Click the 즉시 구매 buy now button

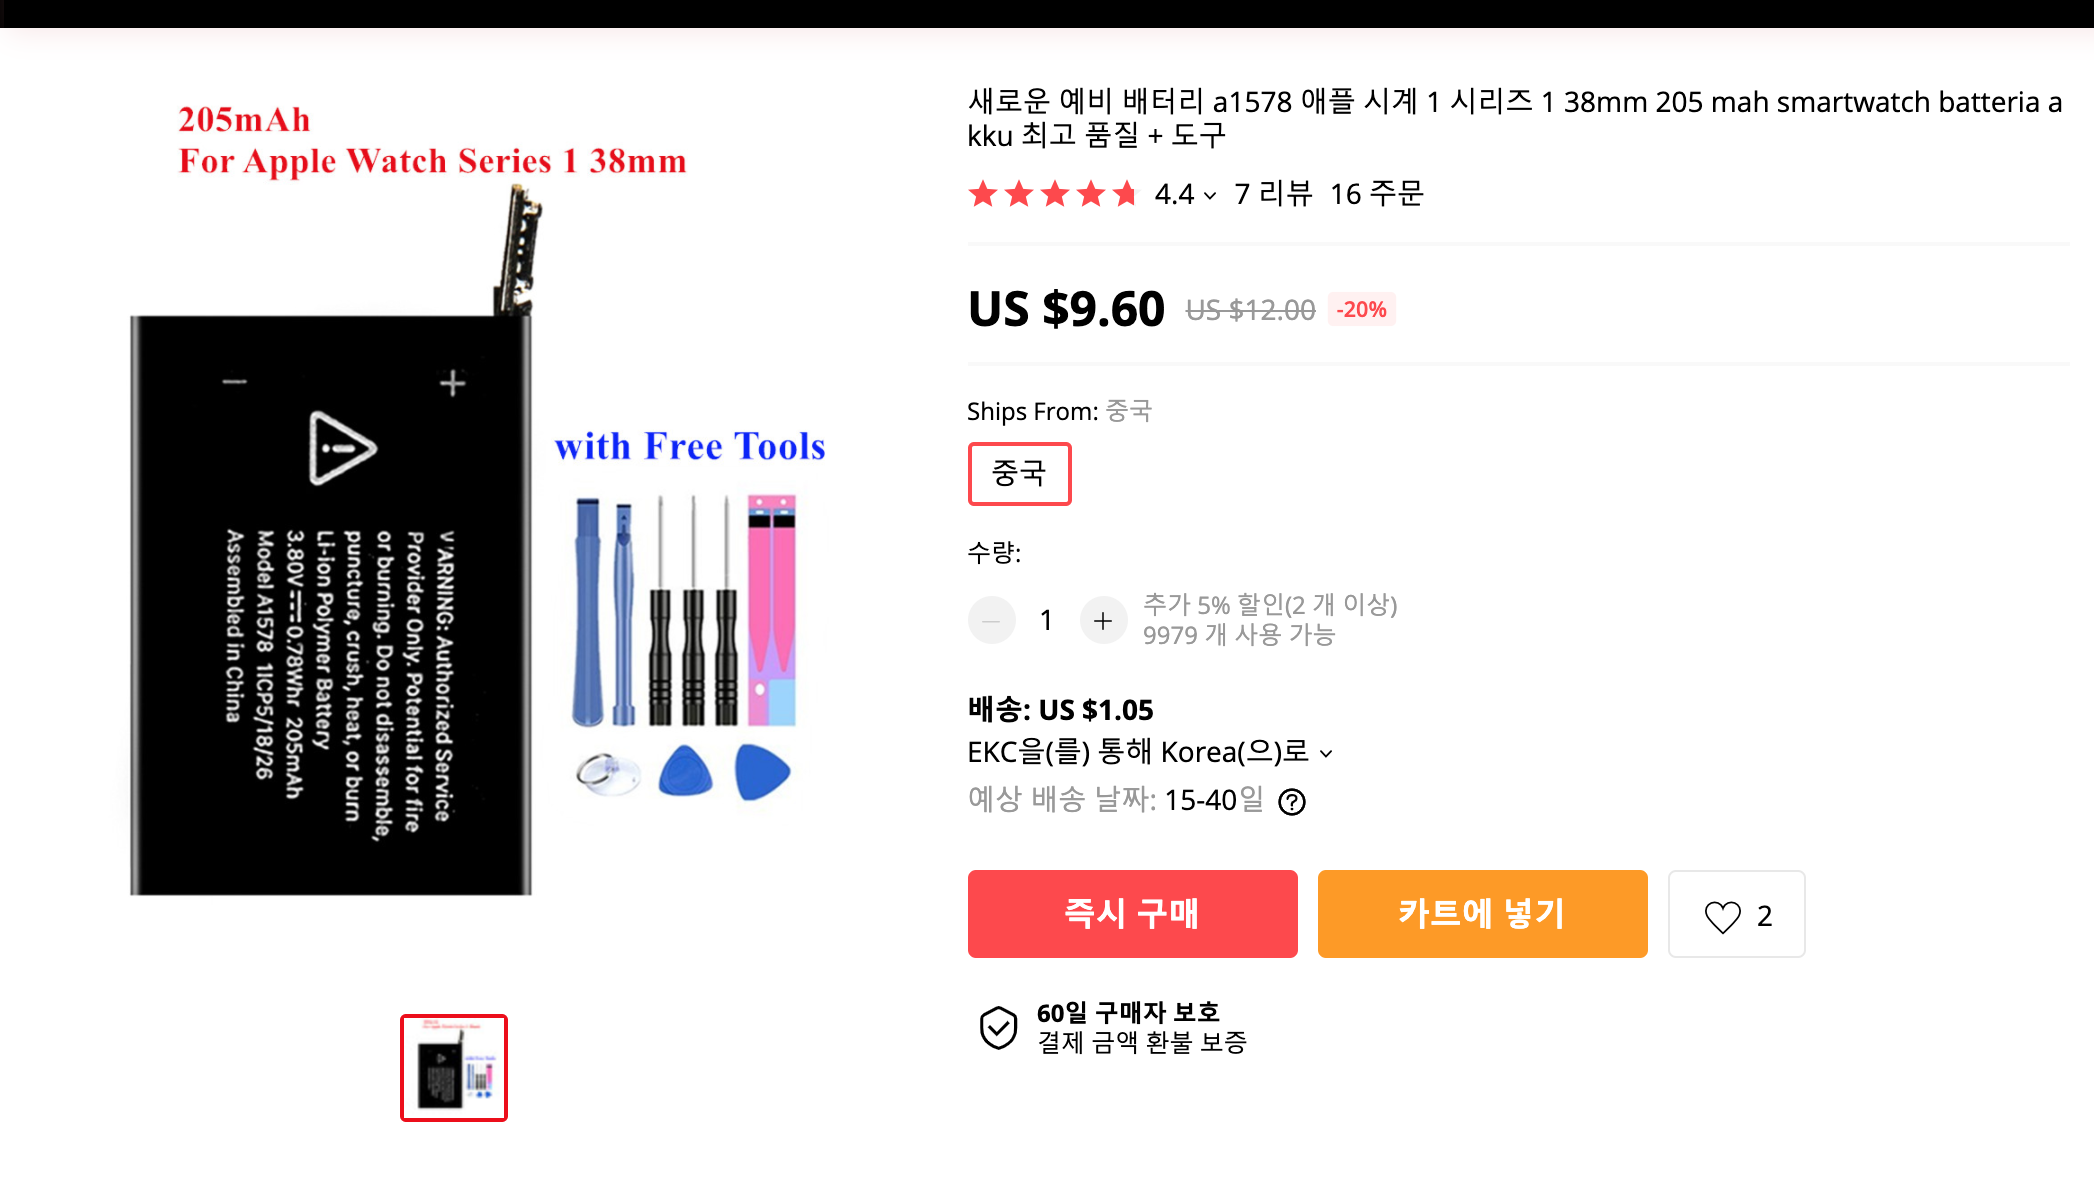tap(1132, 914)
